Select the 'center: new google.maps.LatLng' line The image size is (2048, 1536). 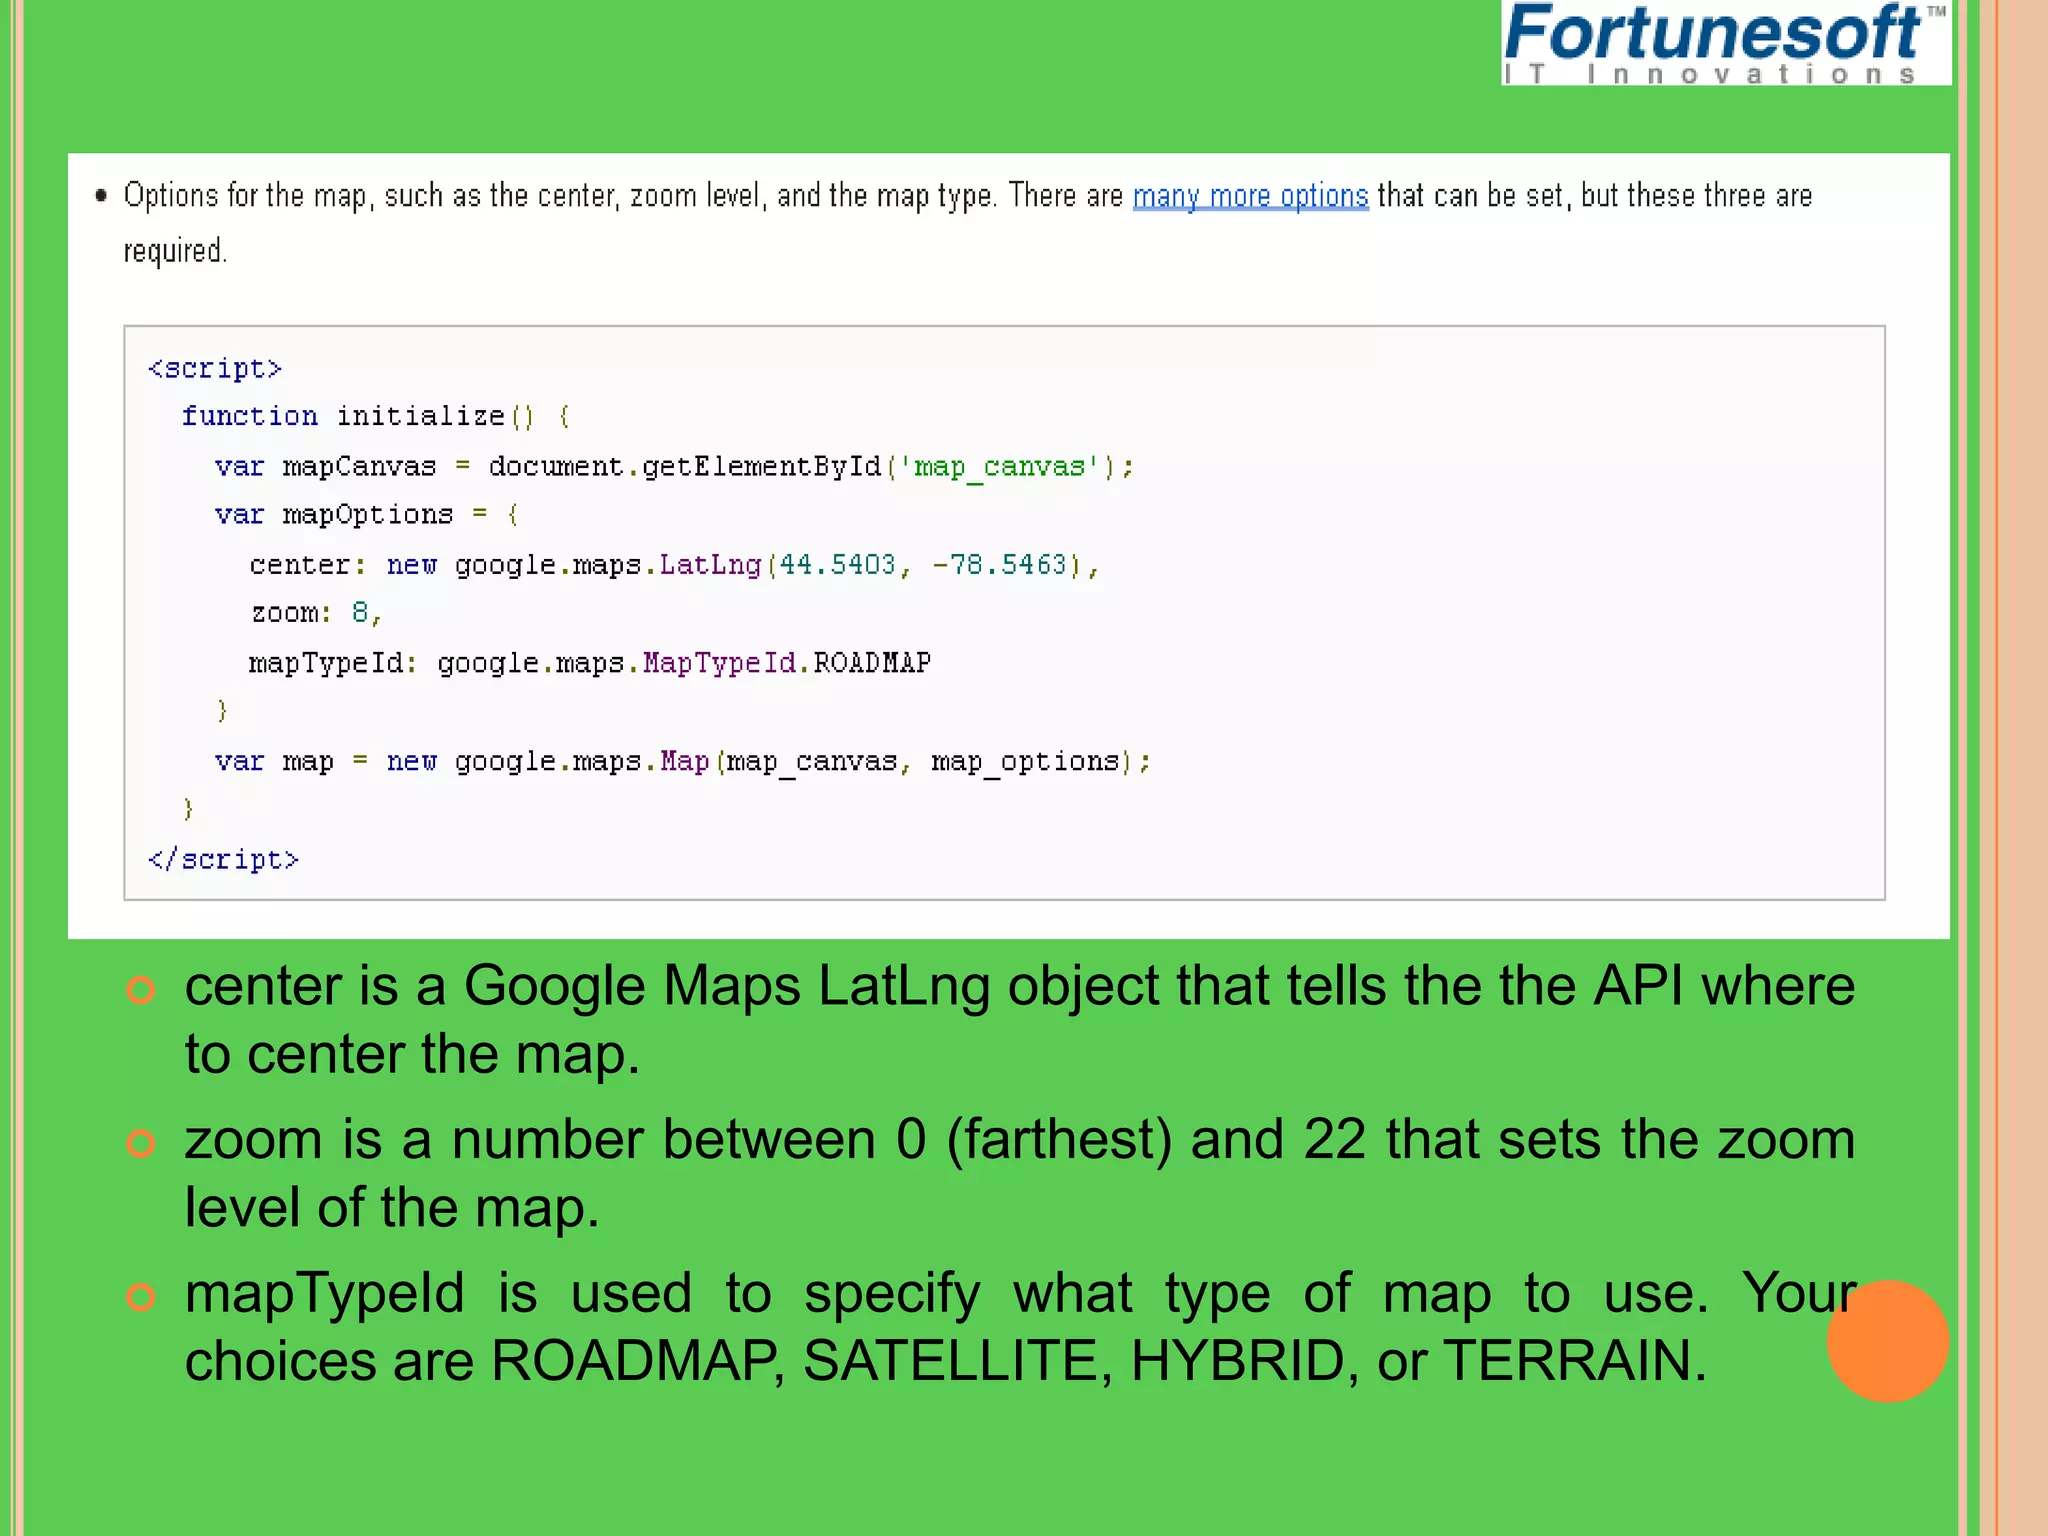(x=674, y=565)
